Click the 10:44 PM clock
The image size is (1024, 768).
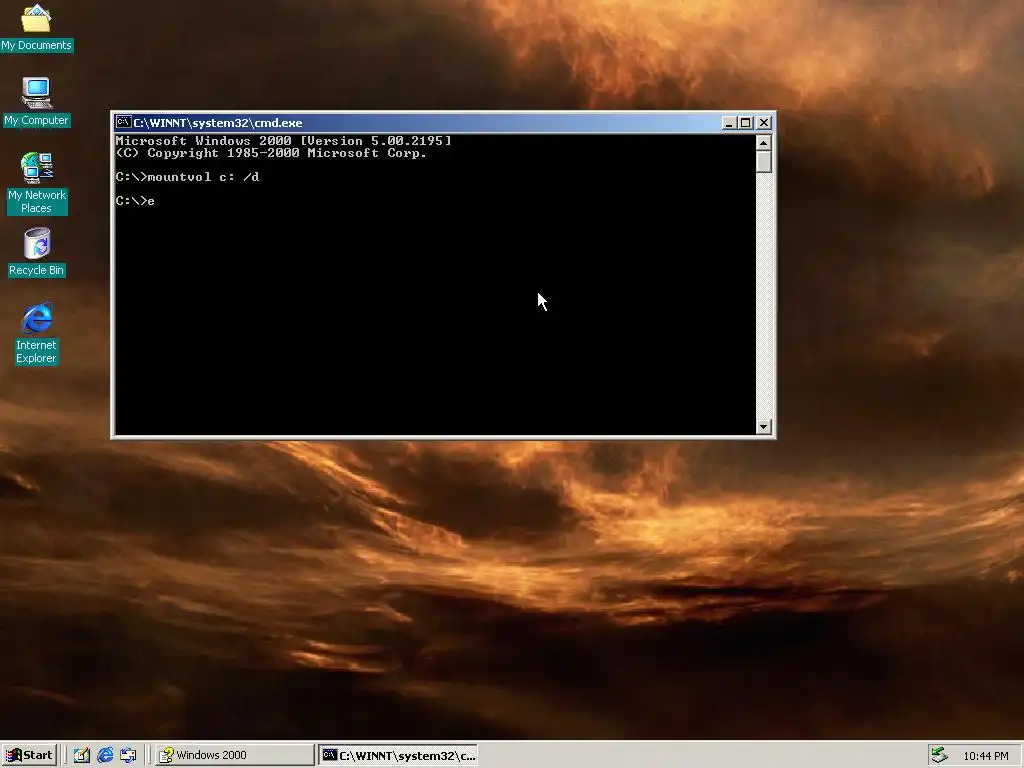985,756
